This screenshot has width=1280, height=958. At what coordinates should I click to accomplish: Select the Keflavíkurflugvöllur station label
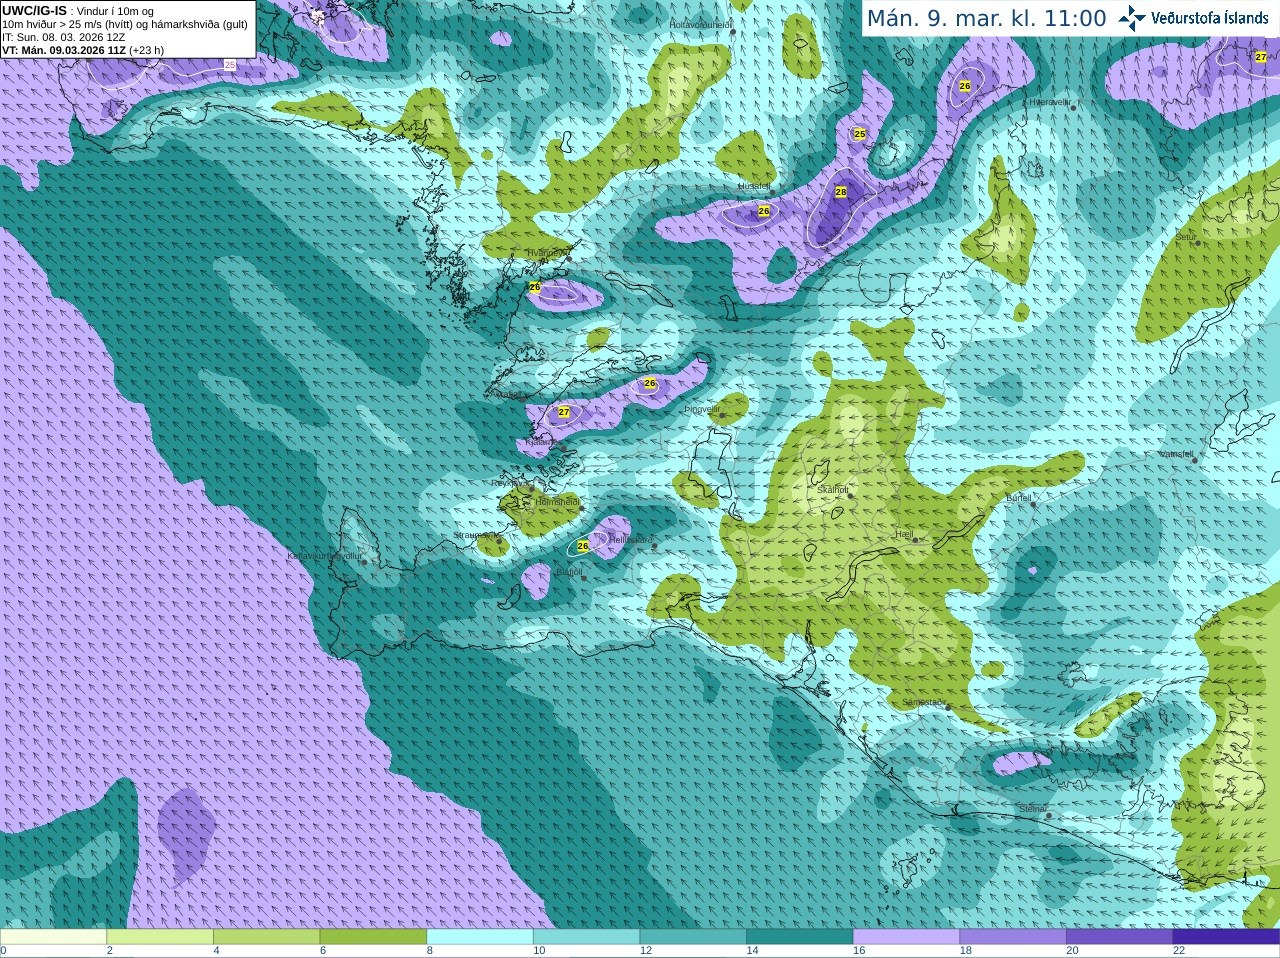click(x=325, y=556)
